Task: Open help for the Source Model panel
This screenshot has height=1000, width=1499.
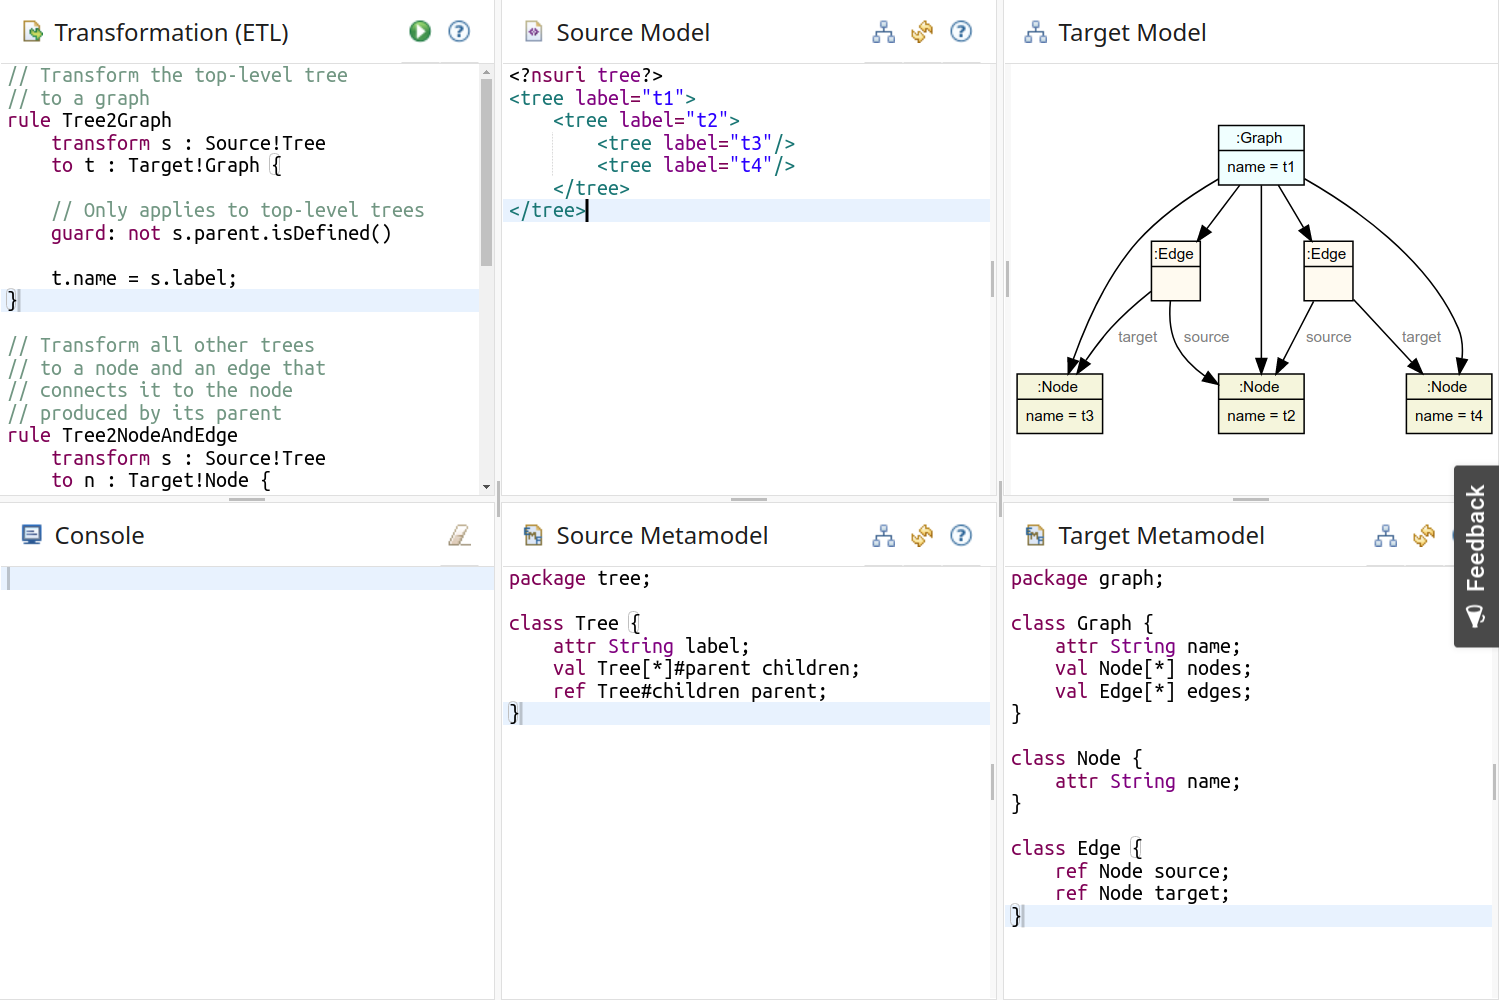Action: [x=961, y=32]
